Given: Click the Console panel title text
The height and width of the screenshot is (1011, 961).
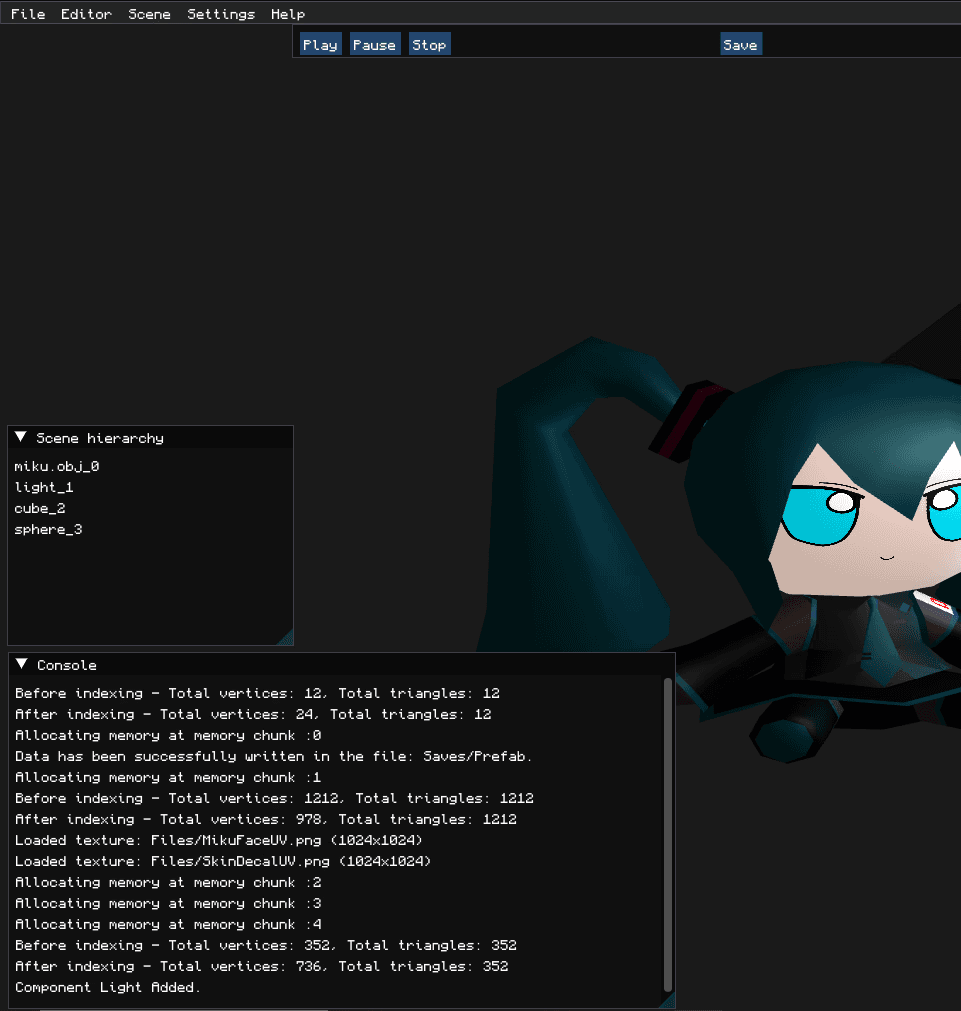Looking at the screenshot, I should point(66,665).
